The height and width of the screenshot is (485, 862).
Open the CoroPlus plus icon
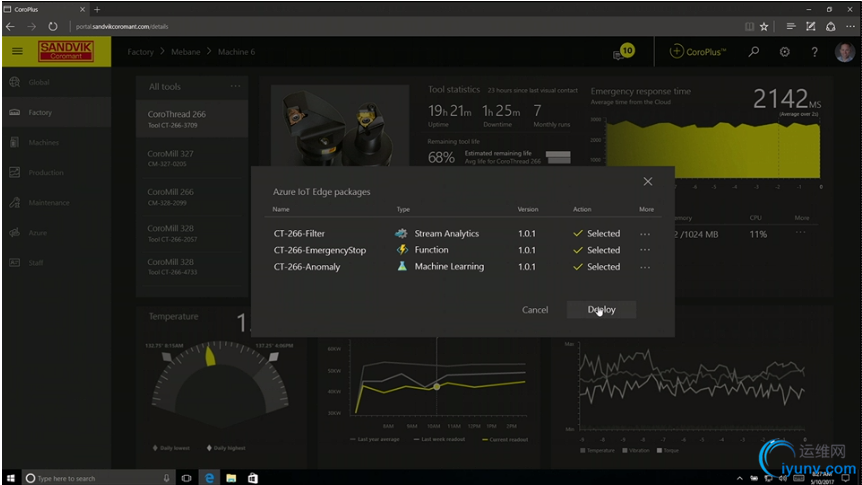pos(676,52)
